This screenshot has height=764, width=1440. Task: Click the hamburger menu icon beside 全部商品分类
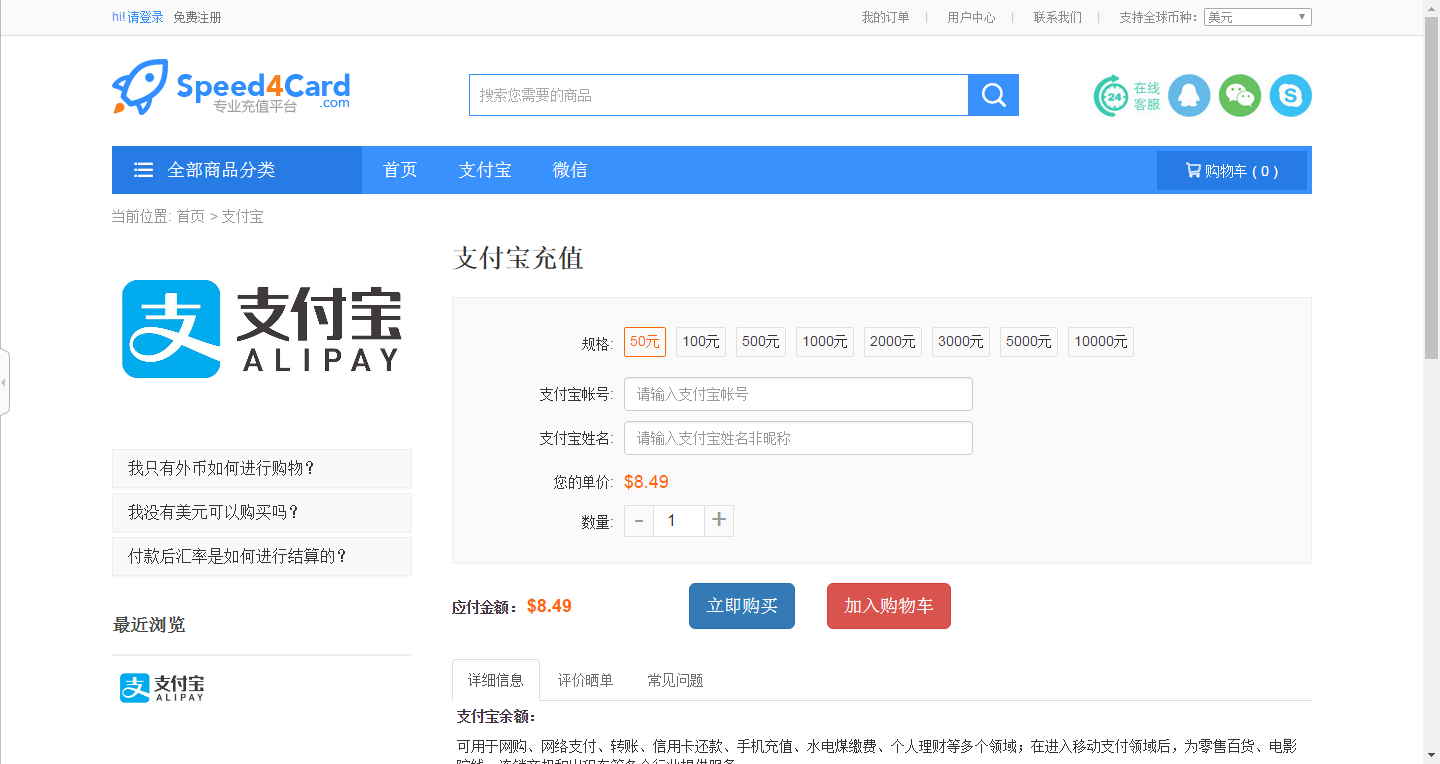pyautogui.click(x=144, y=170)
